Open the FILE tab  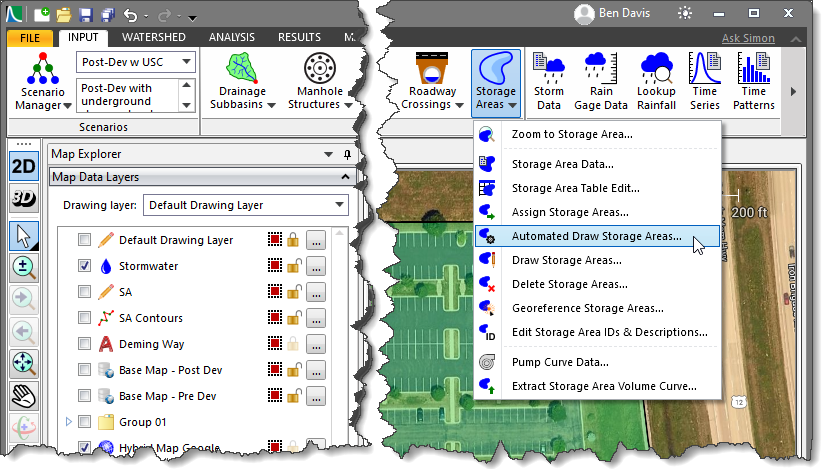(x=30, y=38)
